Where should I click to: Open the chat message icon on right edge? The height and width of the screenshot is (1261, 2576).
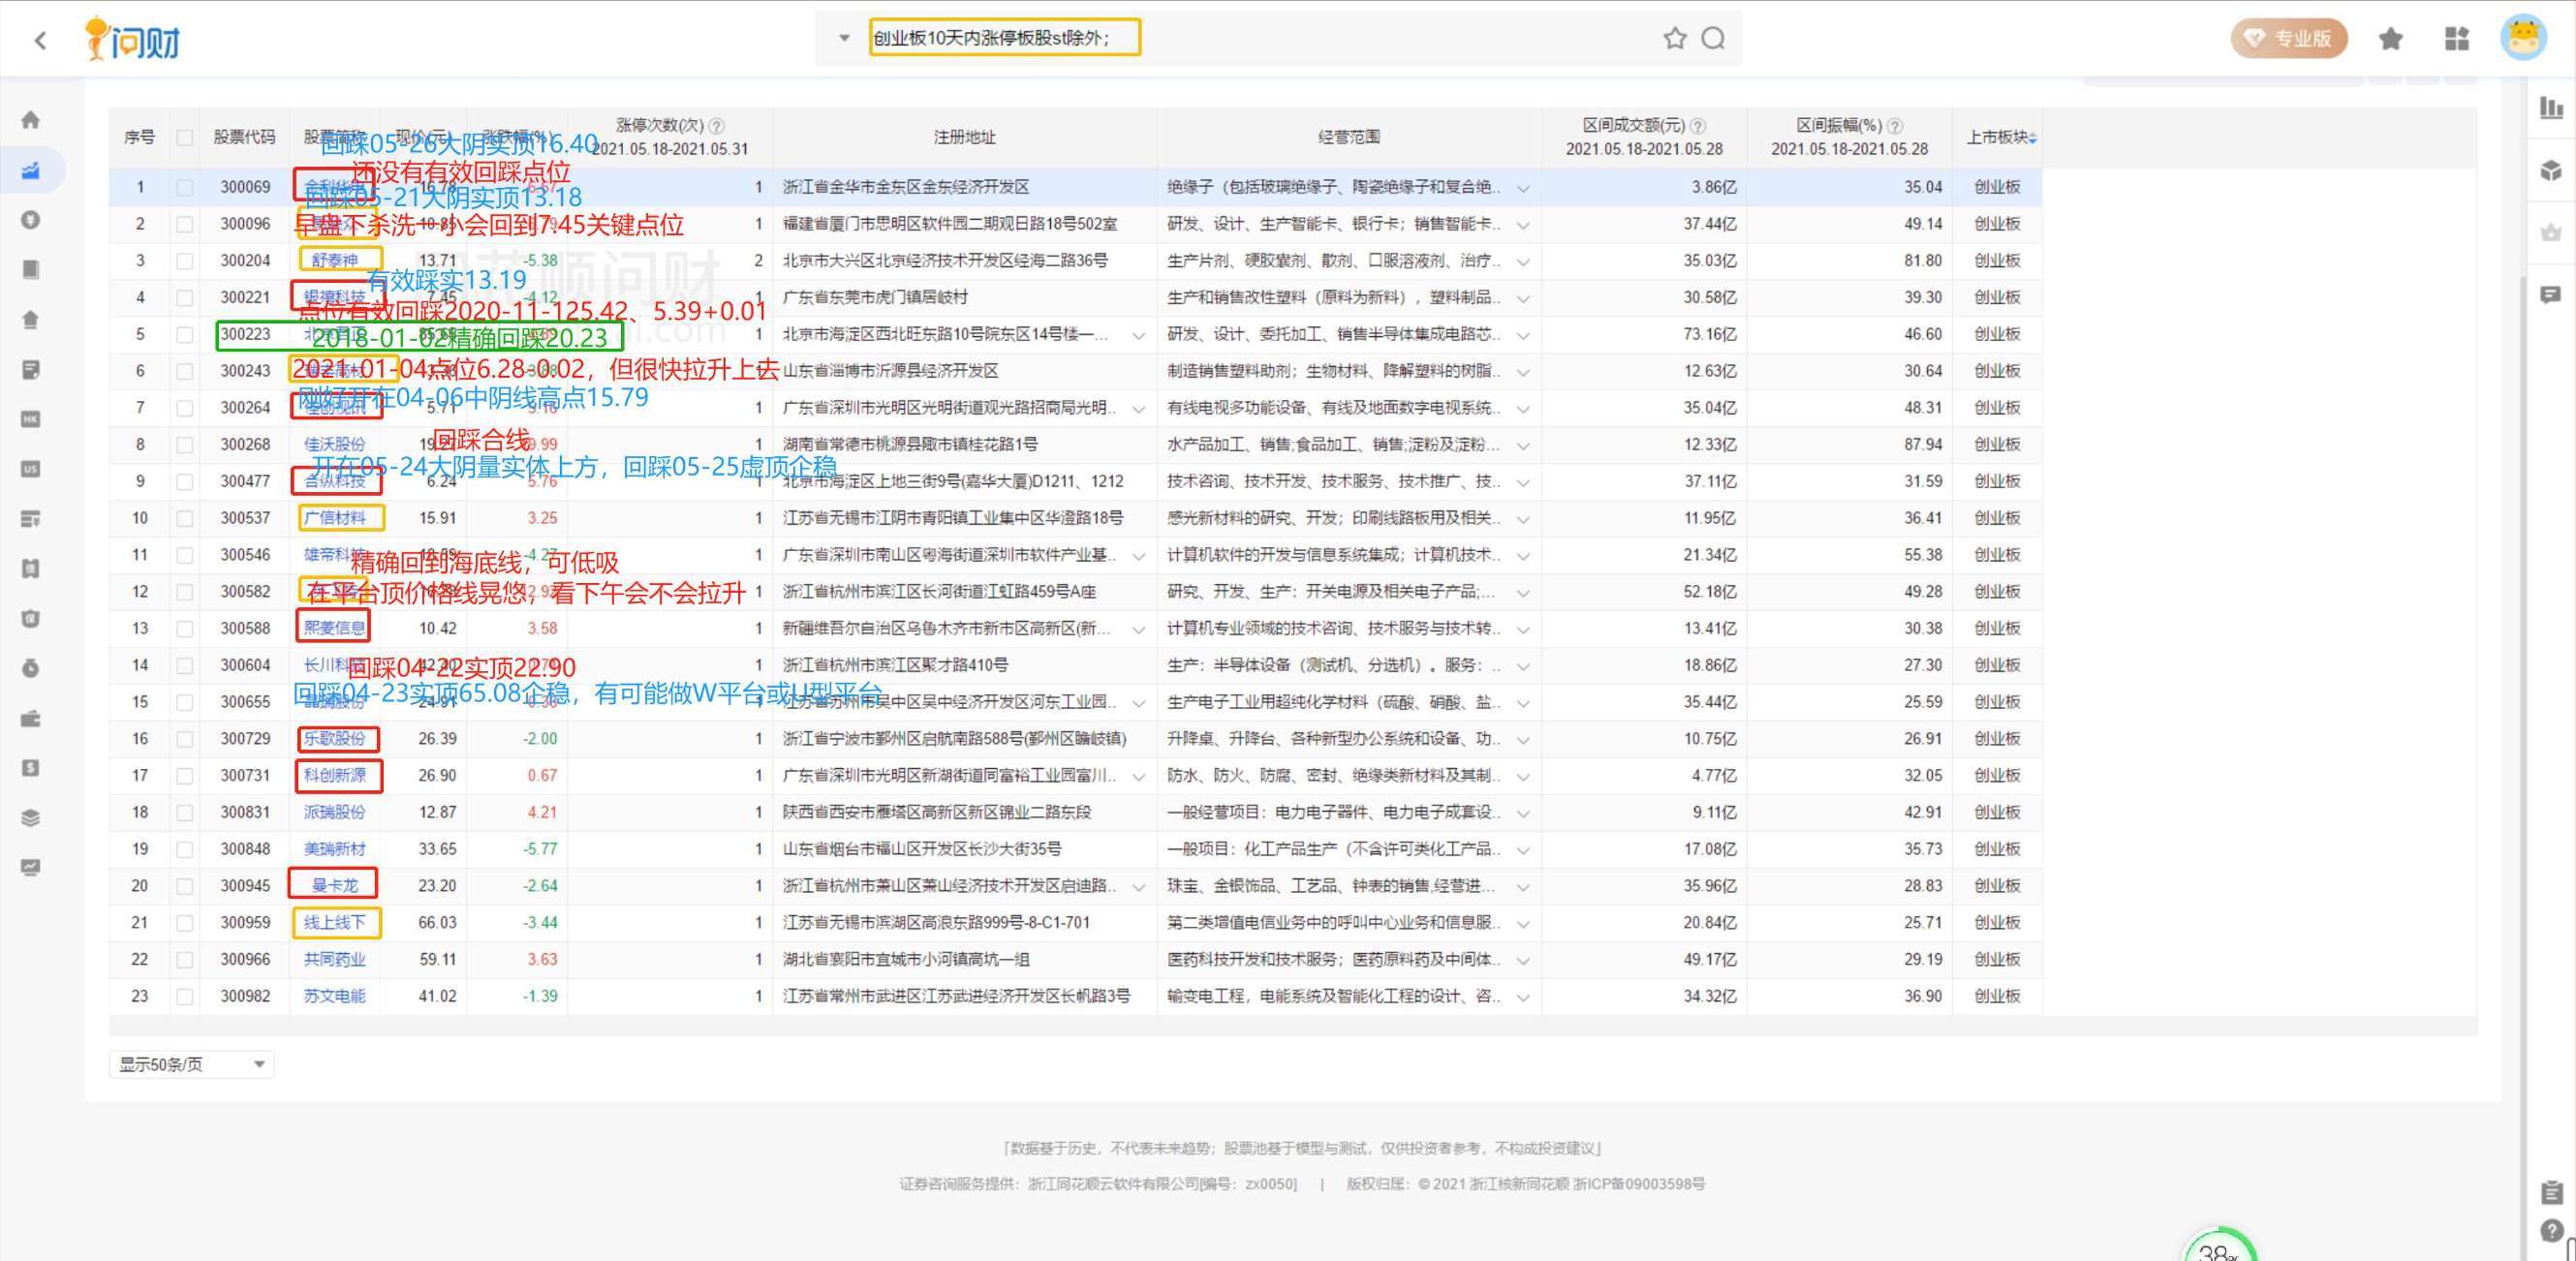(x=2551, y=295)
